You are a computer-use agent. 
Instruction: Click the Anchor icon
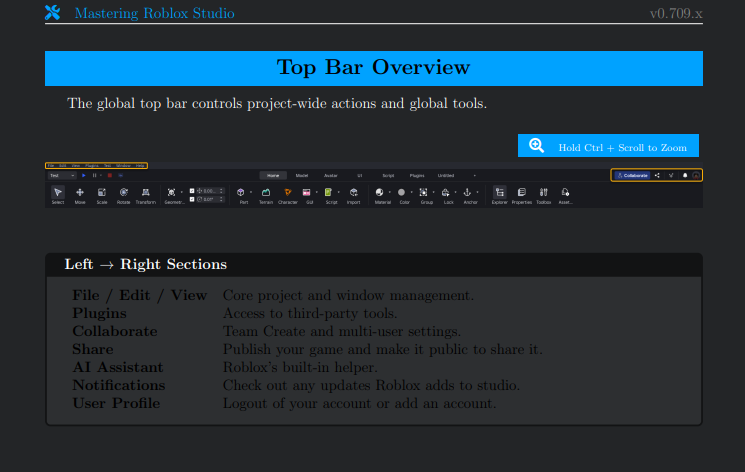467,192
